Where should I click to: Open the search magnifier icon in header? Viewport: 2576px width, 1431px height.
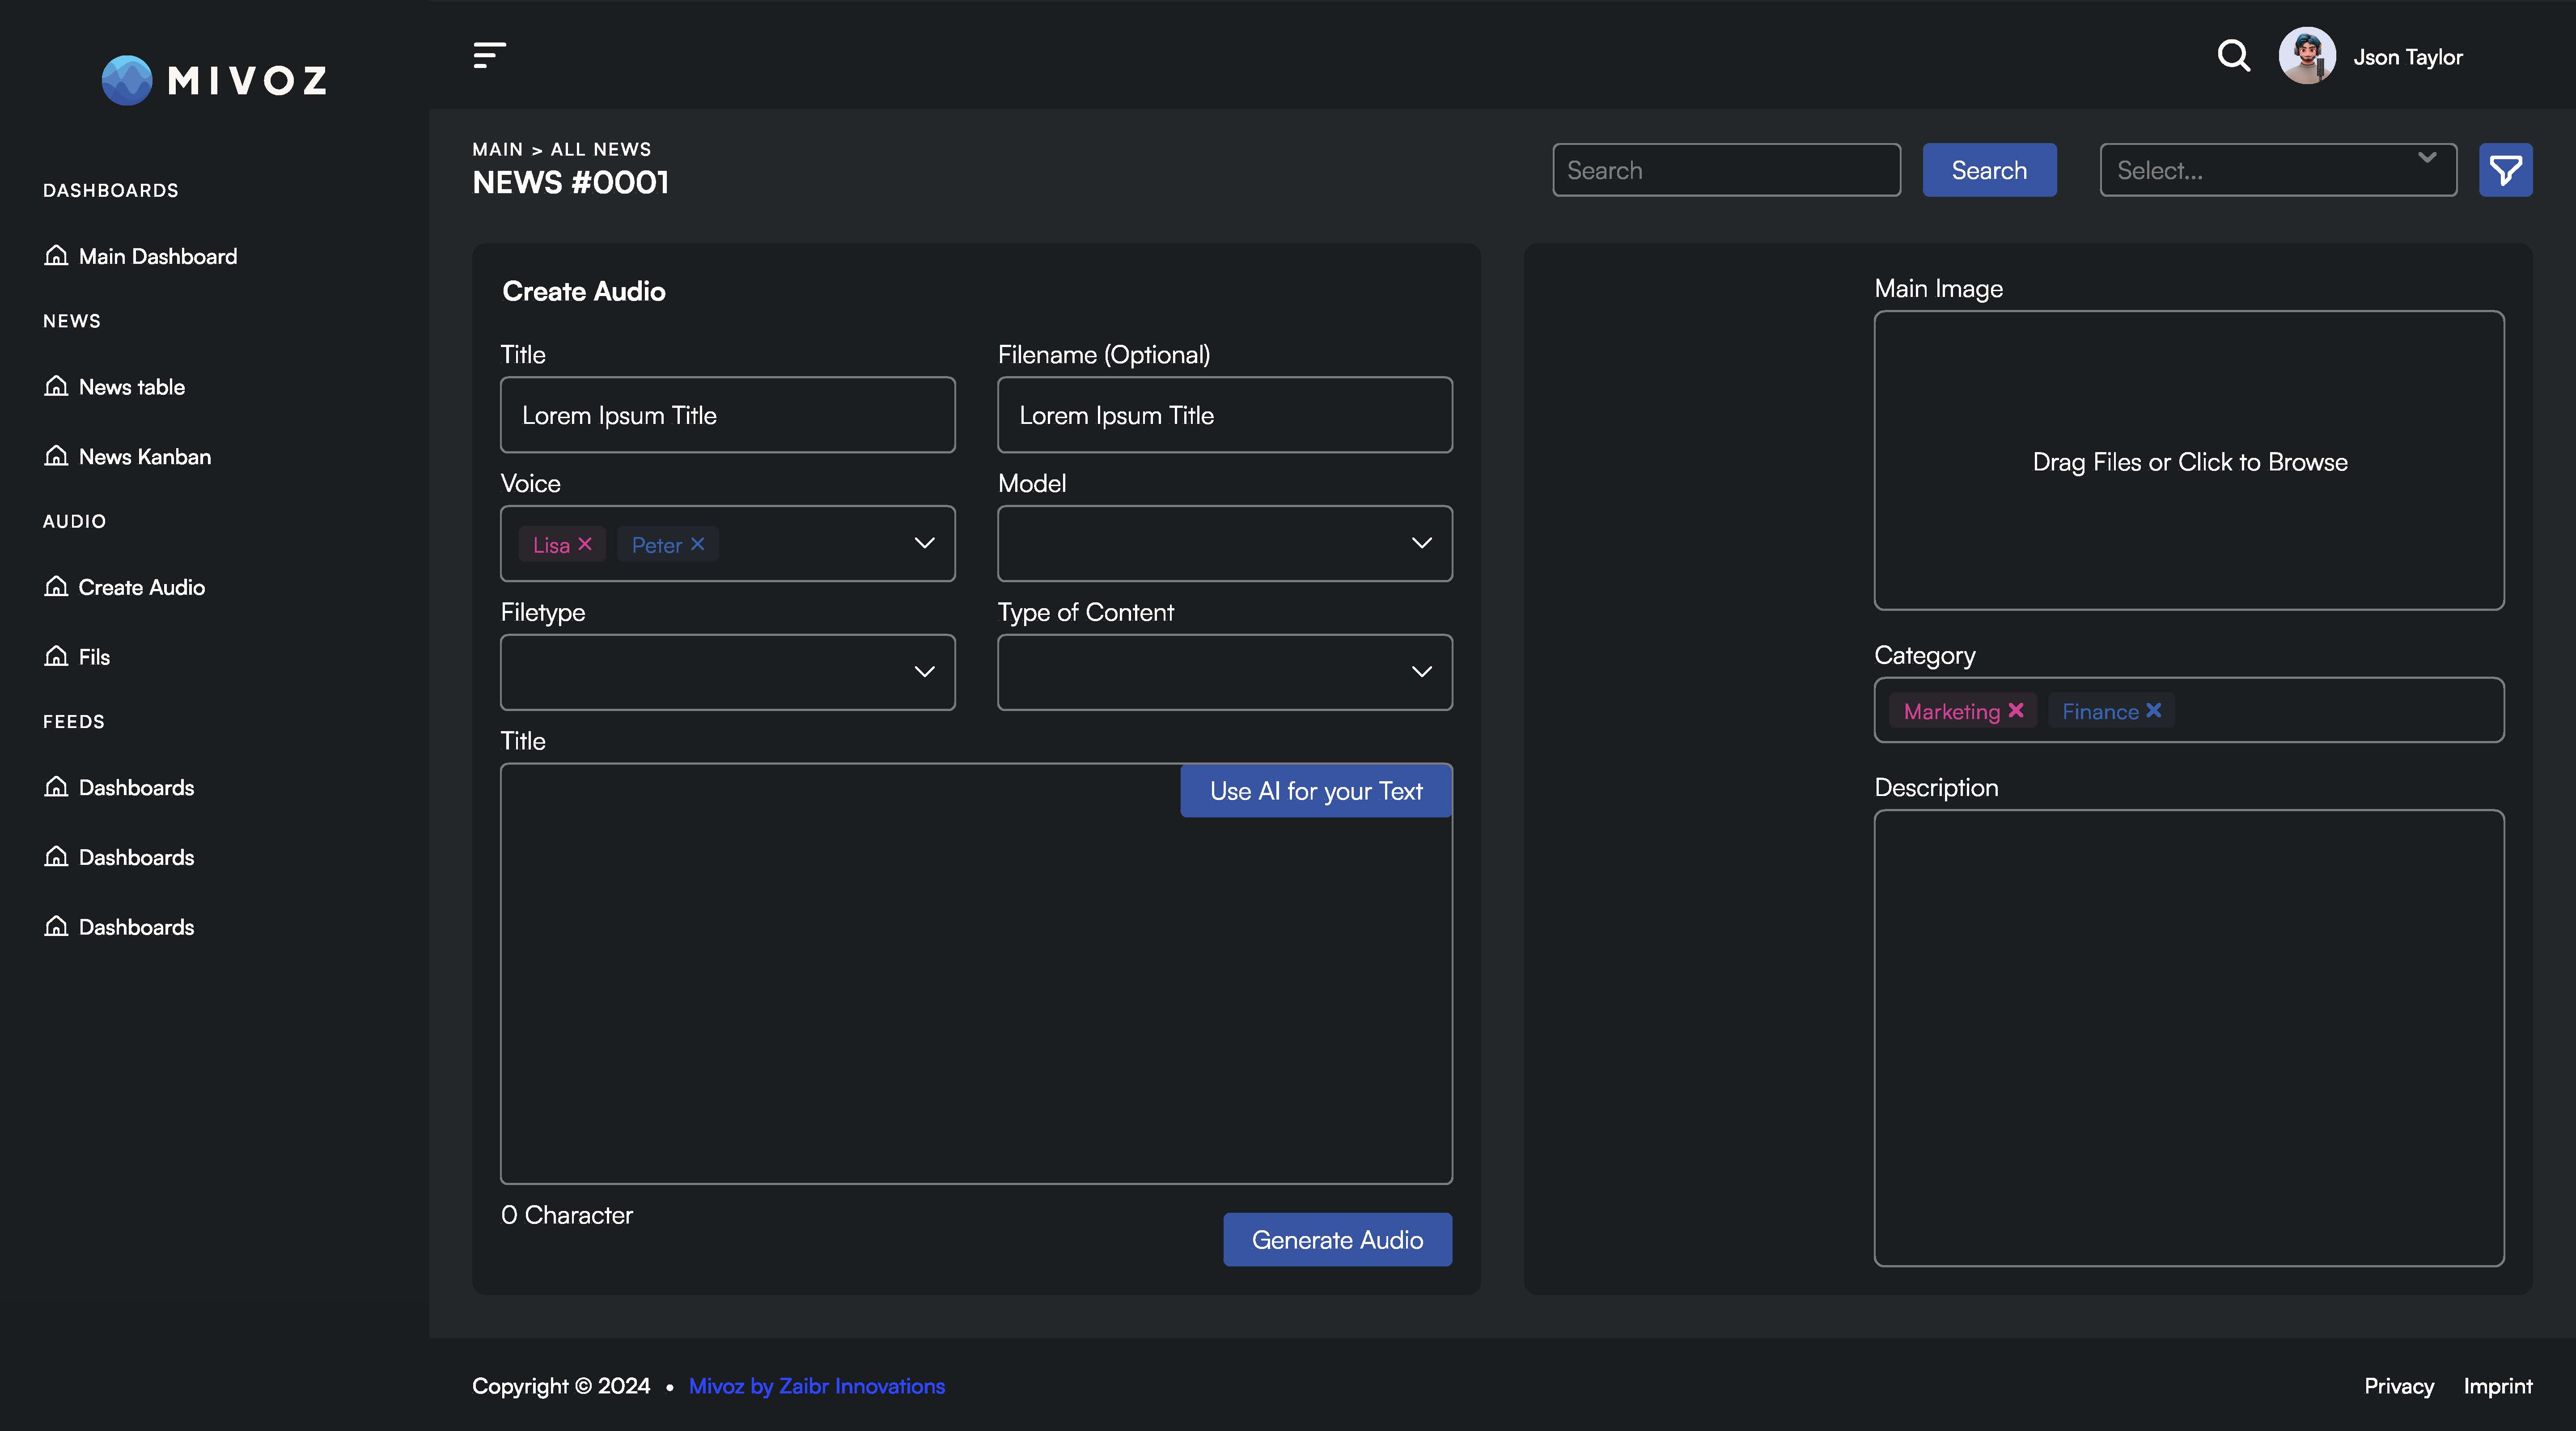[2233, 56]
